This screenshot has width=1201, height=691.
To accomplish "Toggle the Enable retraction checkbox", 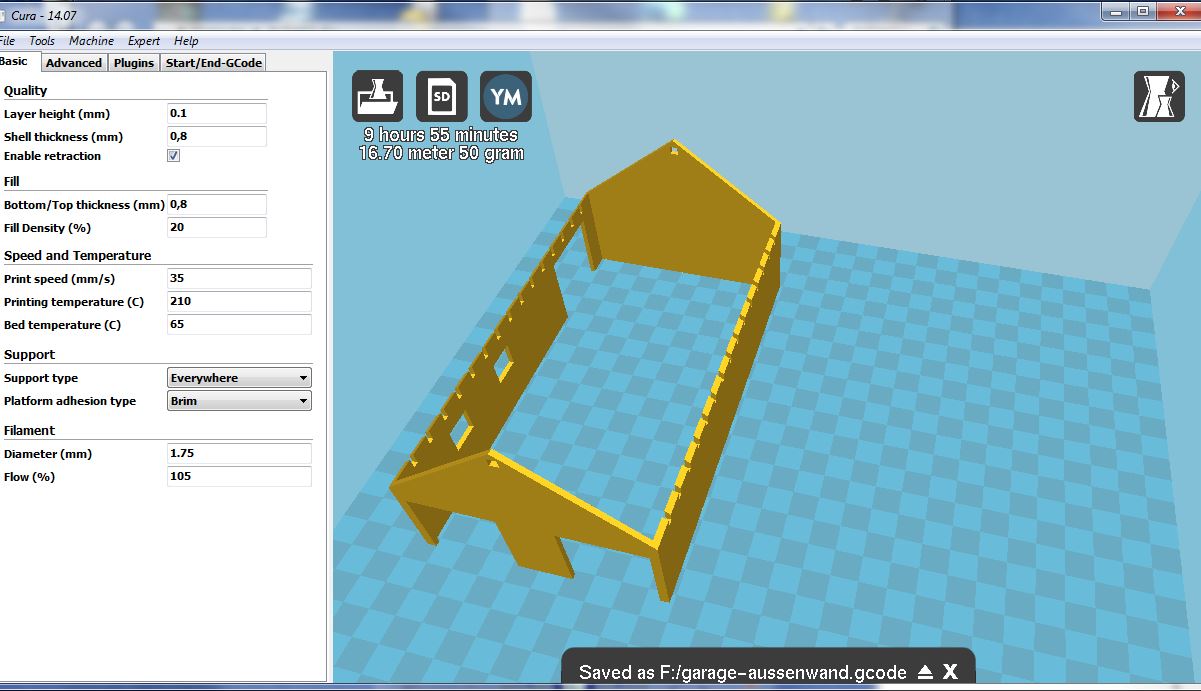I will pyautogui.click(x=173, y=156).
